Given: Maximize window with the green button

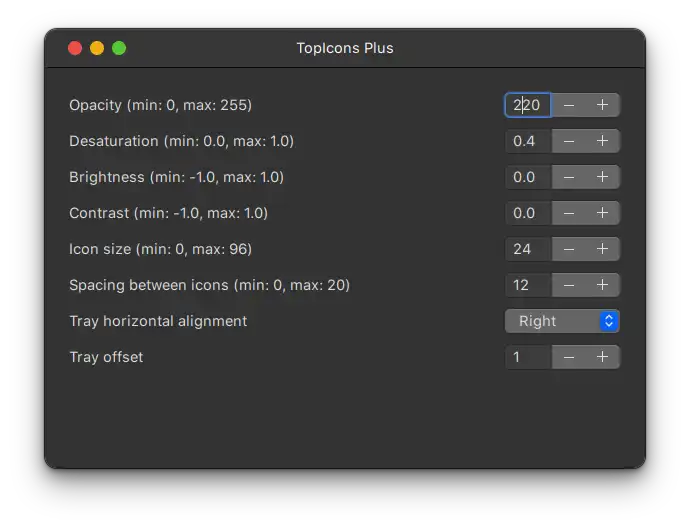Looking at the screenshot, I should [119, 48].
